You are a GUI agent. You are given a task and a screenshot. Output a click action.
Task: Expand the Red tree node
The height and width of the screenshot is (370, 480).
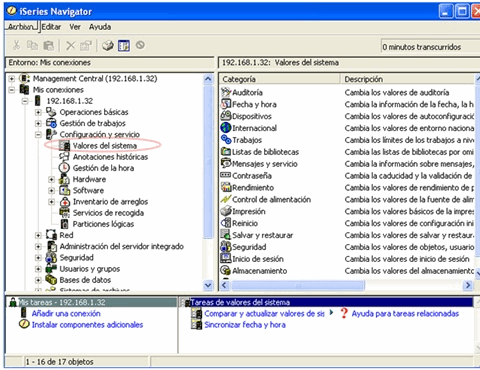[x=38, y=235]
